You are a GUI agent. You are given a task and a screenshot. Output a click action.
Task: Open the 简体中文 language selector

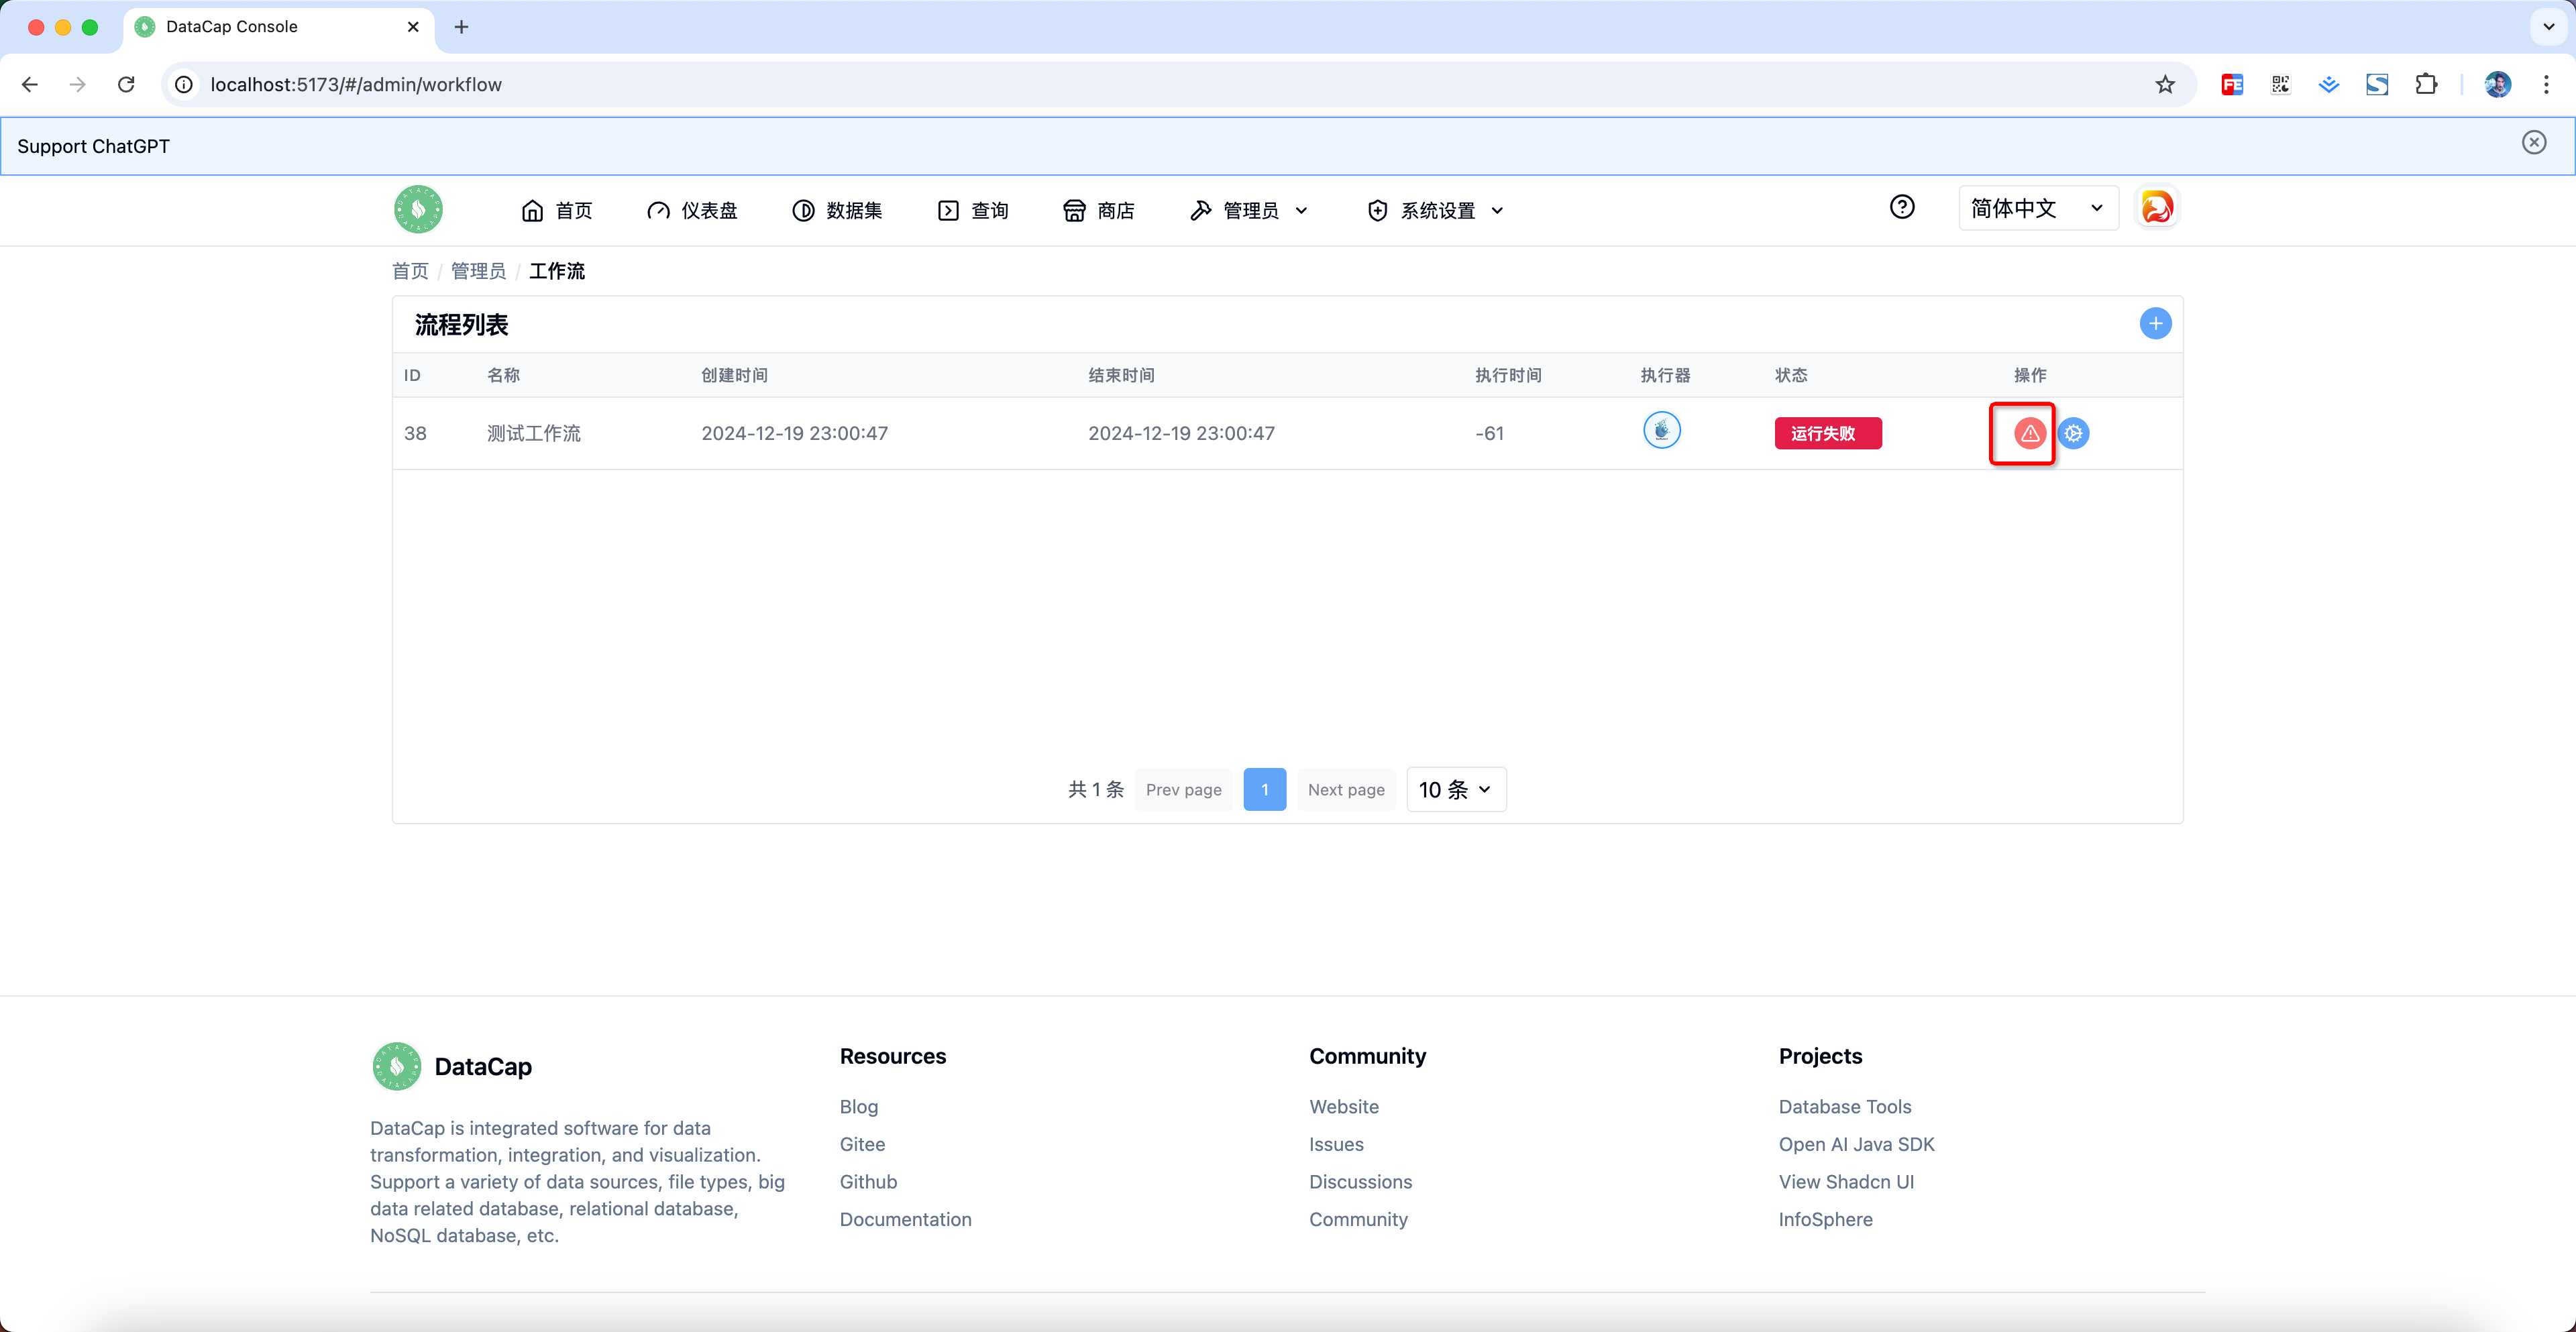2038,208
